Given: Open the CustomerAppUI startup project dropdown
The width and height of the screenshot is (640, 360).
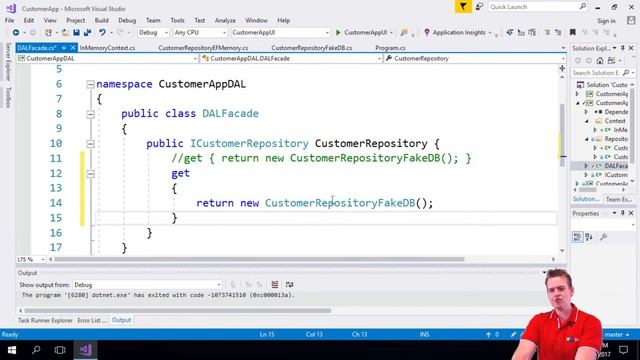Looking at the screenshot, I should (x=280, y=32).
